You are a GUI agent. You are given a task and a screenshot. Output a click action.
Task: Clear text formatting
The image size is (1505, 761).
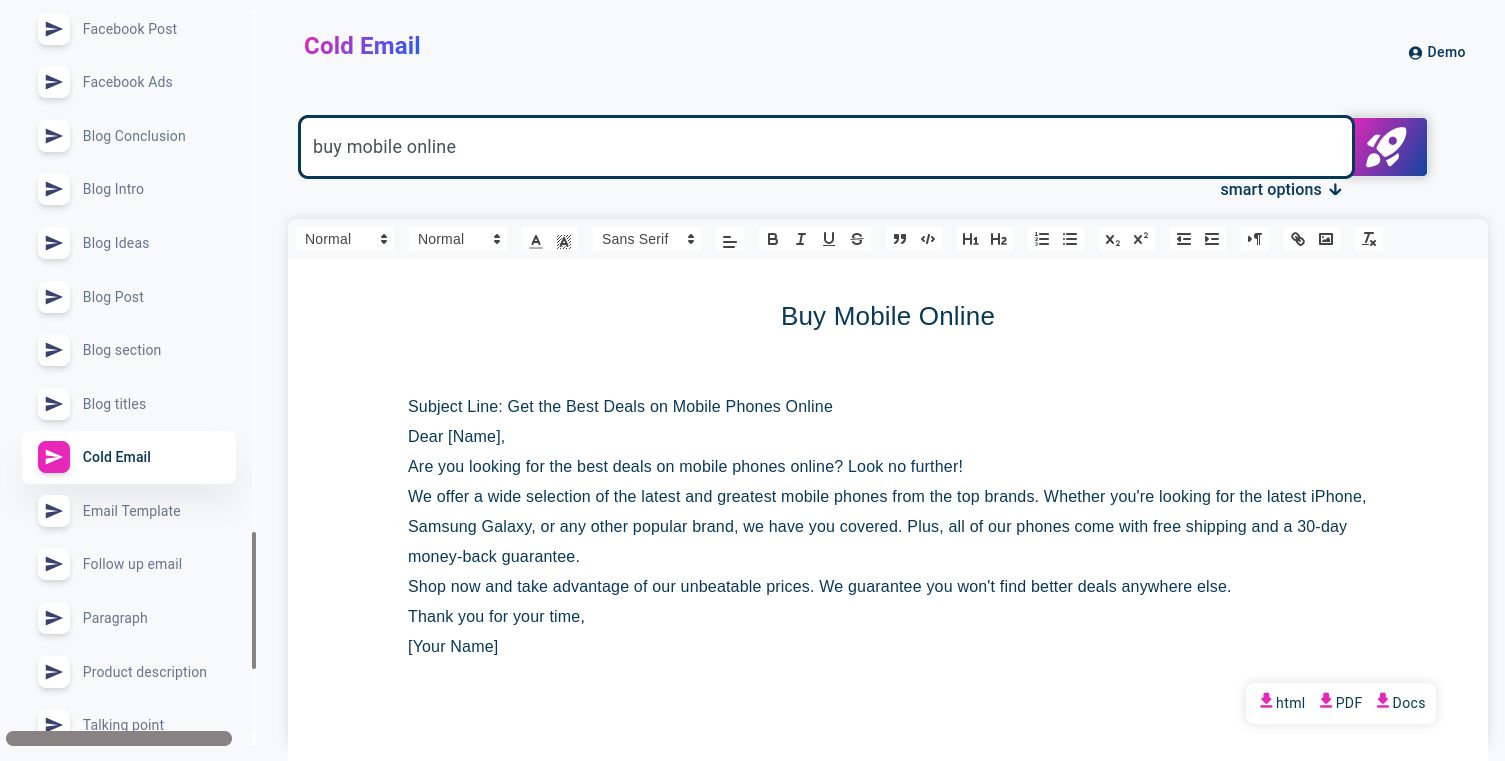click(1370, 239)
